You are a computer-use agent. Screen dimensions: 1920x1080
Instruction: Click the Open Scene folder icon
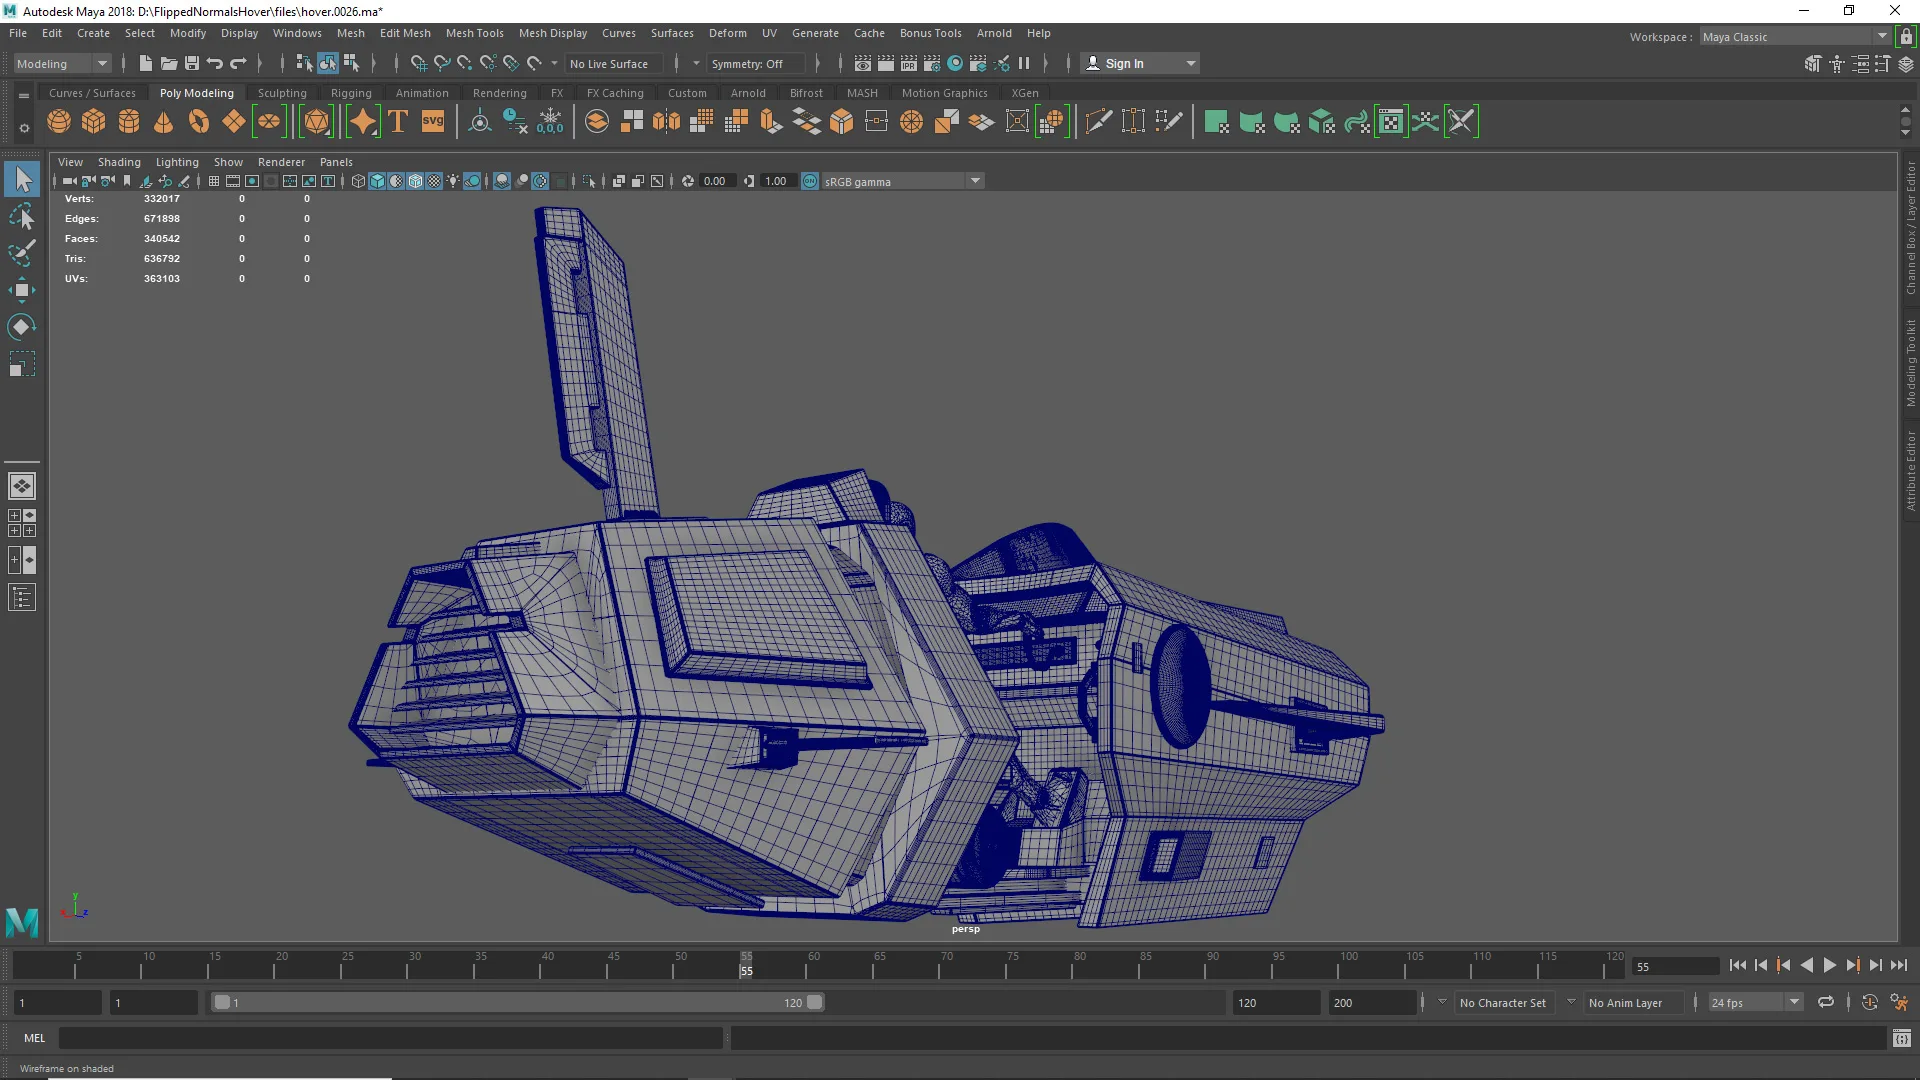[x=168, y=63]
